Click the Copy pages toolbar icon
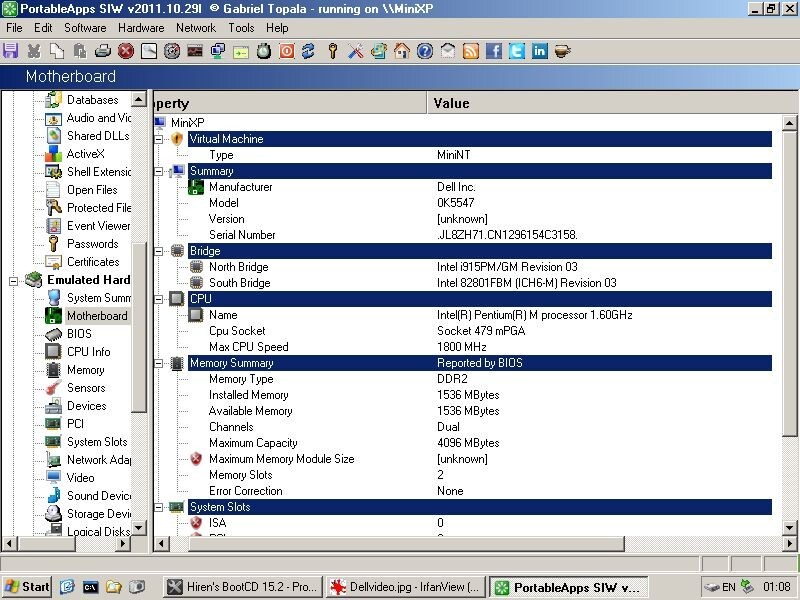The image size is (800, 600). (57, 51)
